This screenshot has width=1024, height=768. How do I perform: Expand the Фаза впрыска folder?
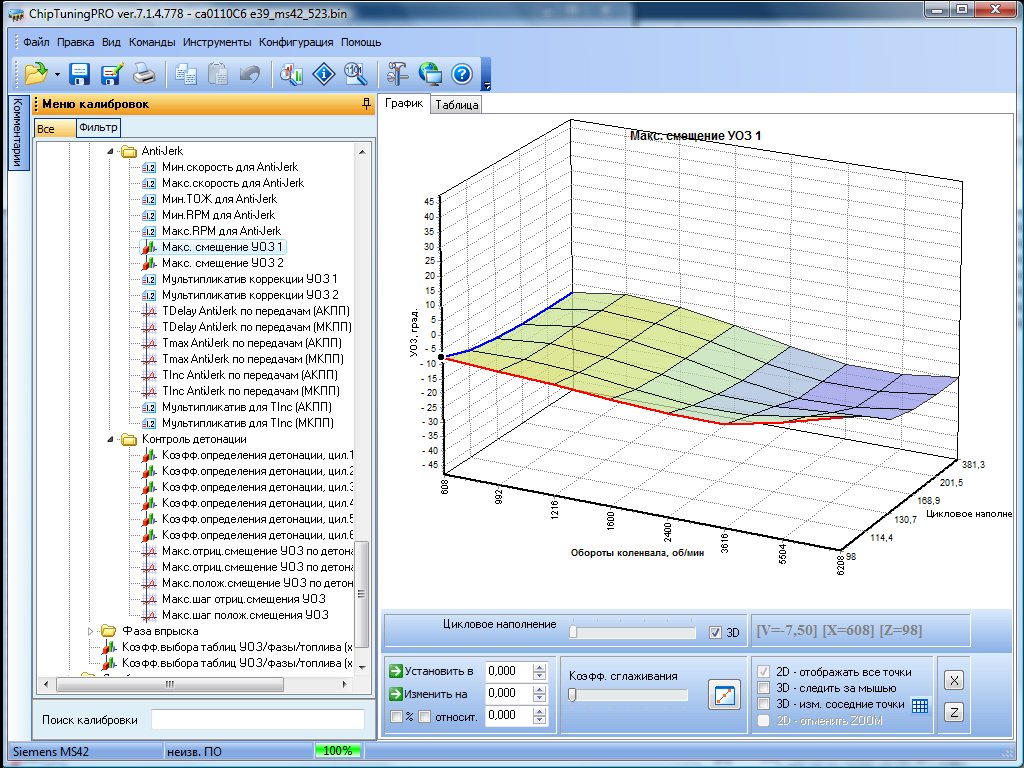click(x=92, y=631)
